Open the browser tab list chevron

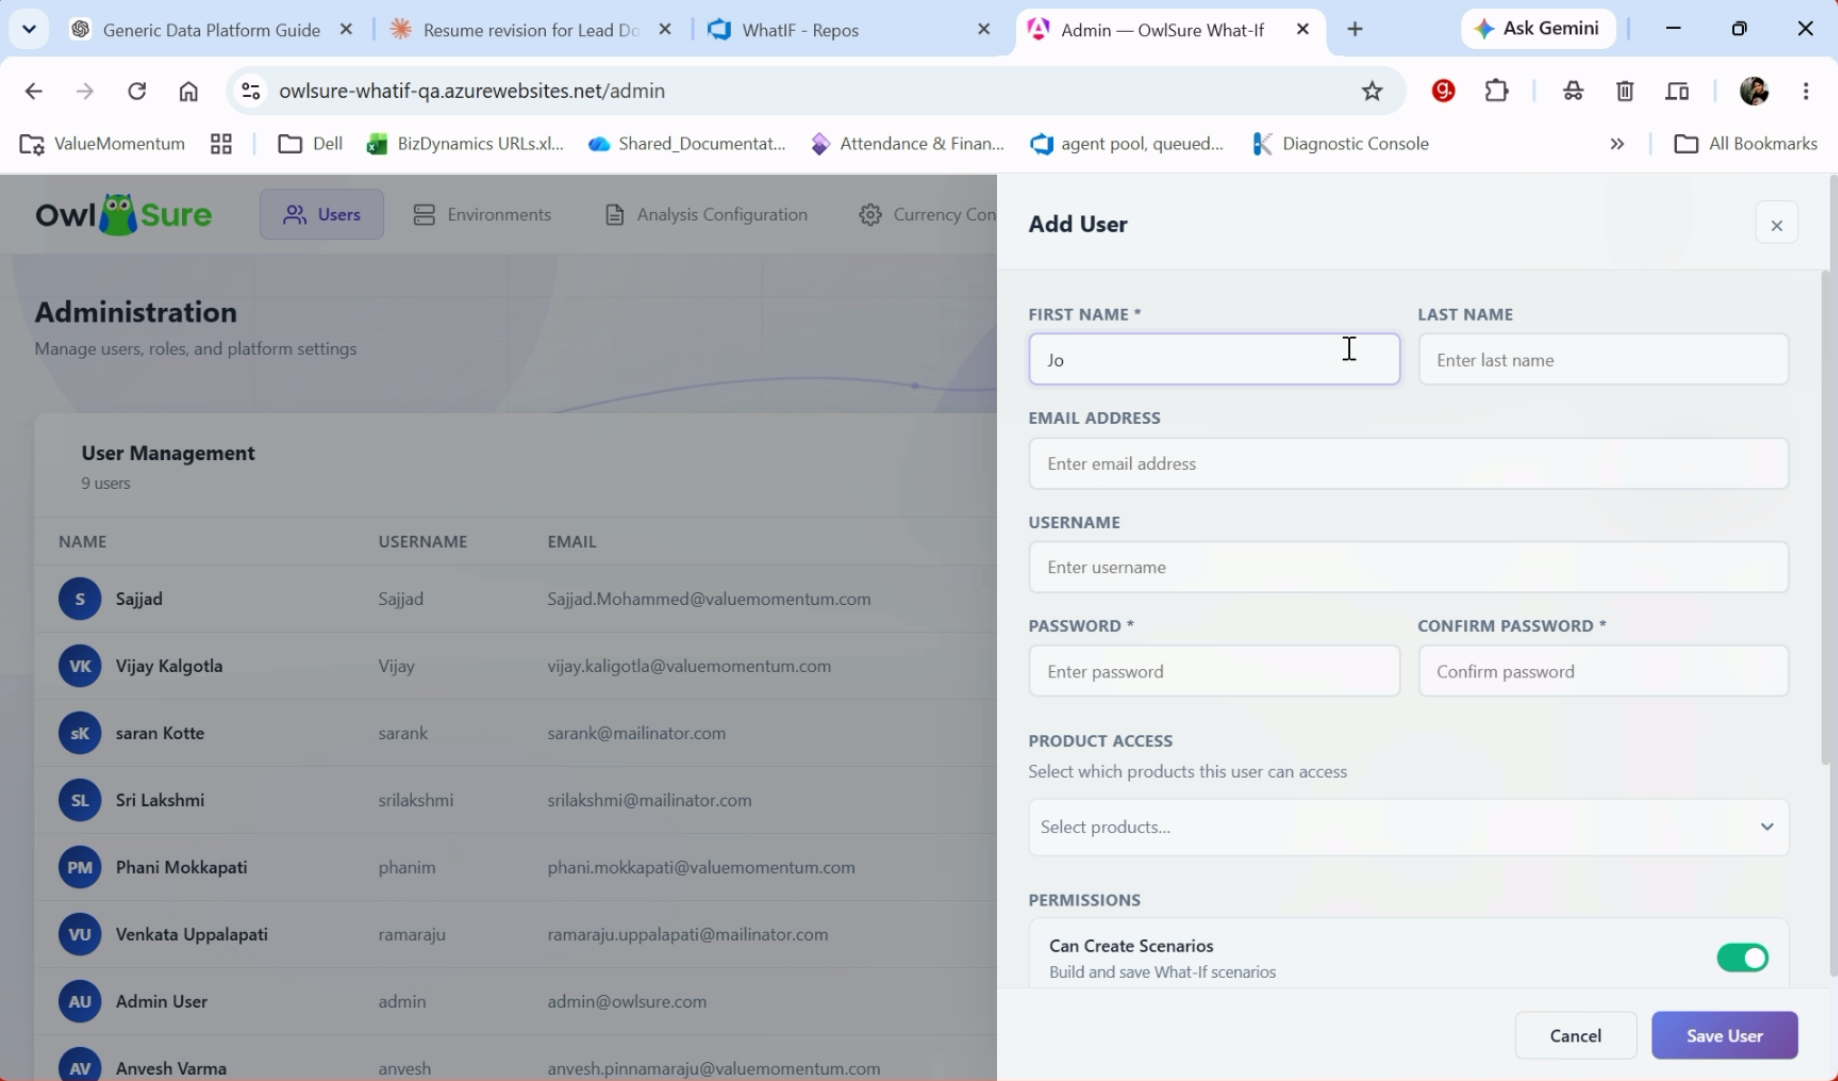click(29, 29)
